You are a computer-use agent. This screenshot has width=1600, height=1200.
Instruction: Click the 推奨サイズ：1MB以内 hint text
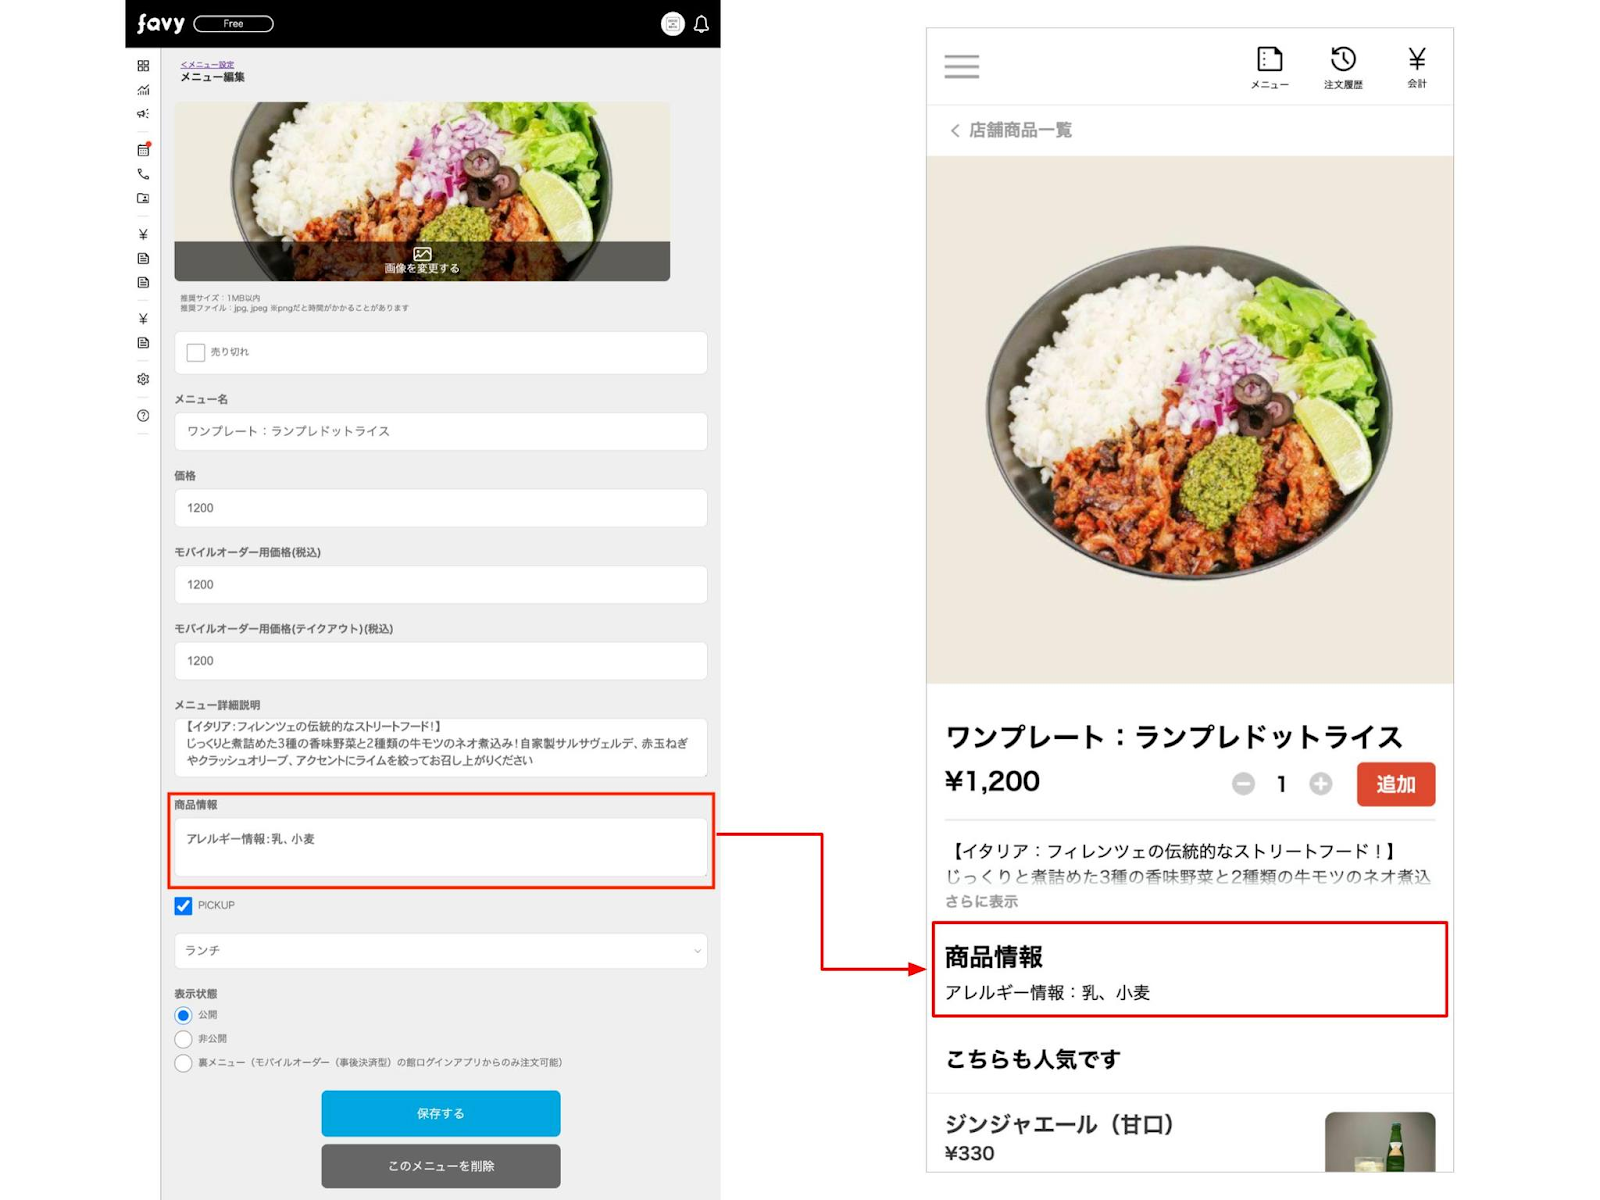pyautogui.click(x=220, y=298)
